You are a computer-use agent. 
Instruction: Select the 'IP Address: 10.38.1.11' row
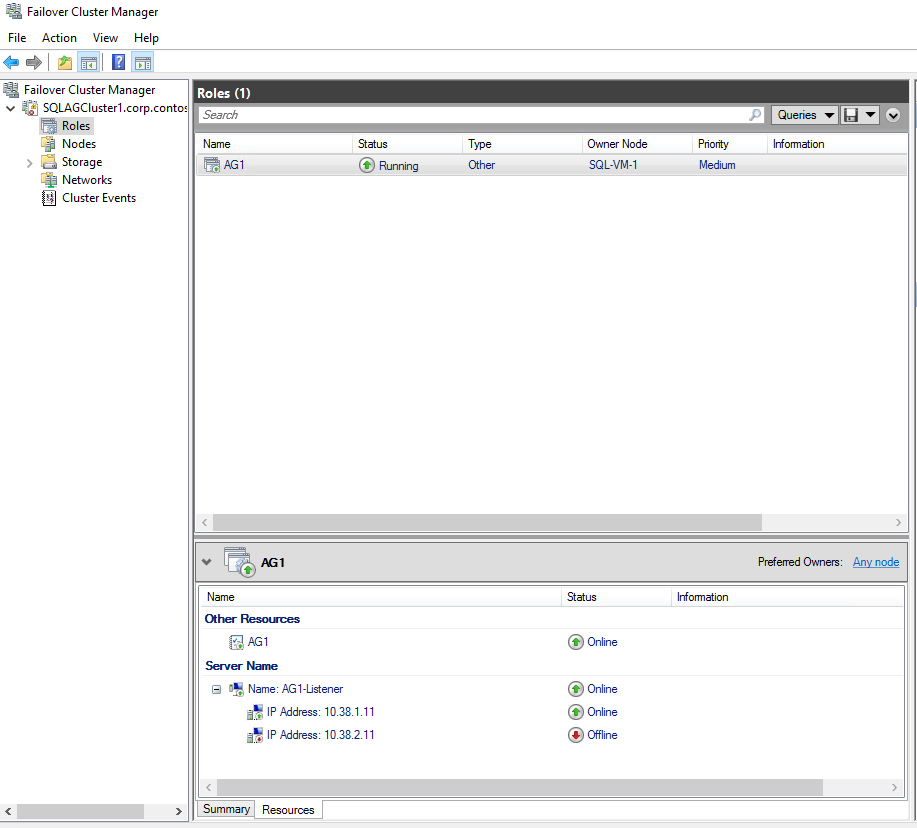point(551,712)
